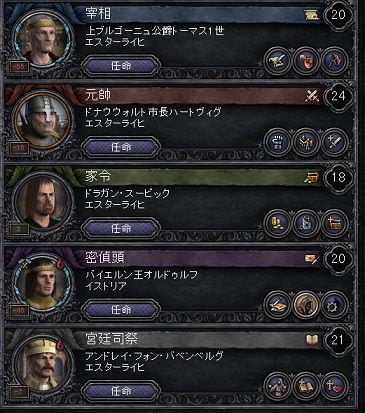
Task: Click the 任命 button for 宮廷司祭
Action: coord(121,391)
